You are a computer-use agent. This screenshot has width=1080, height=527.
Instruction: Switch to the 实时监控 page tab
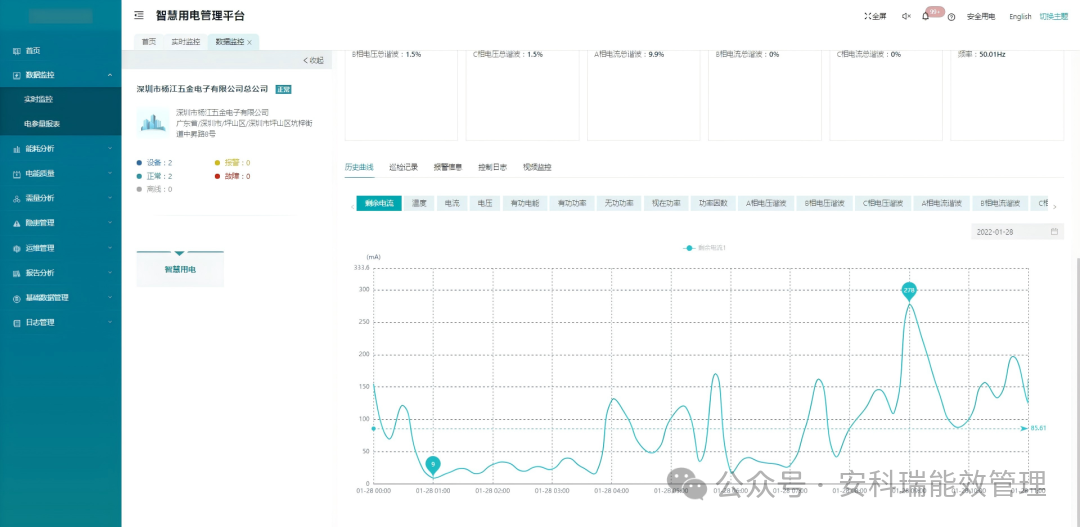185,42
